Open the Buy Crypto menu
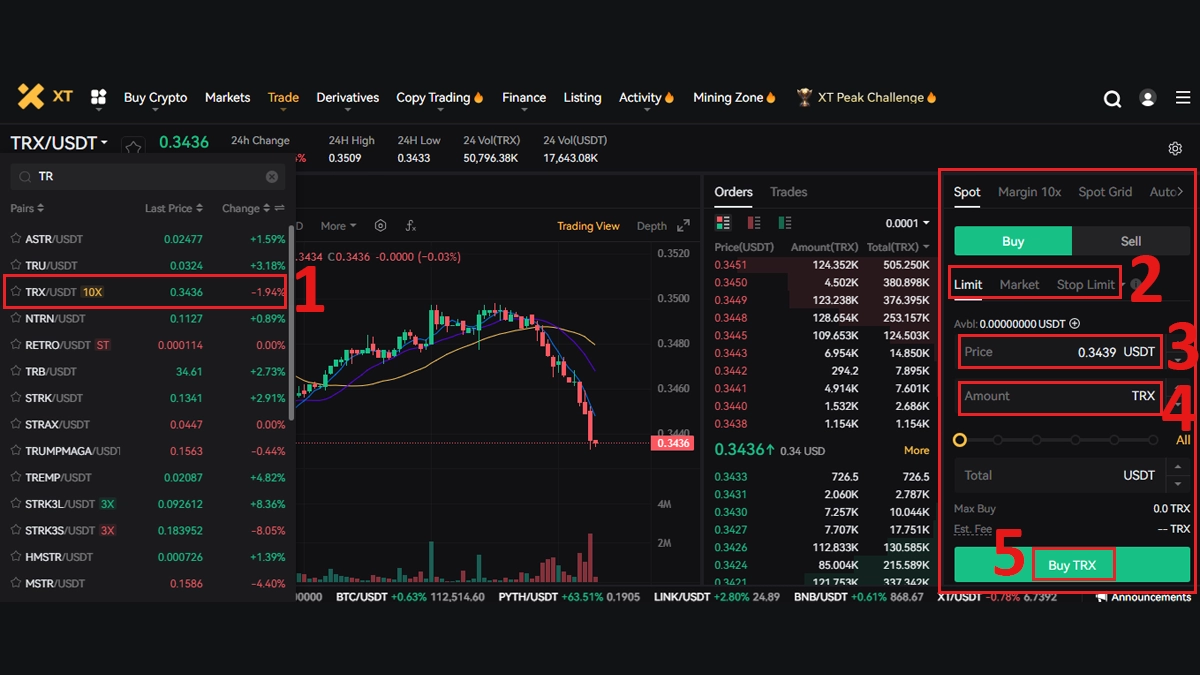The height and width of the screenshot is (675, 1200). [x=155, y=97]
